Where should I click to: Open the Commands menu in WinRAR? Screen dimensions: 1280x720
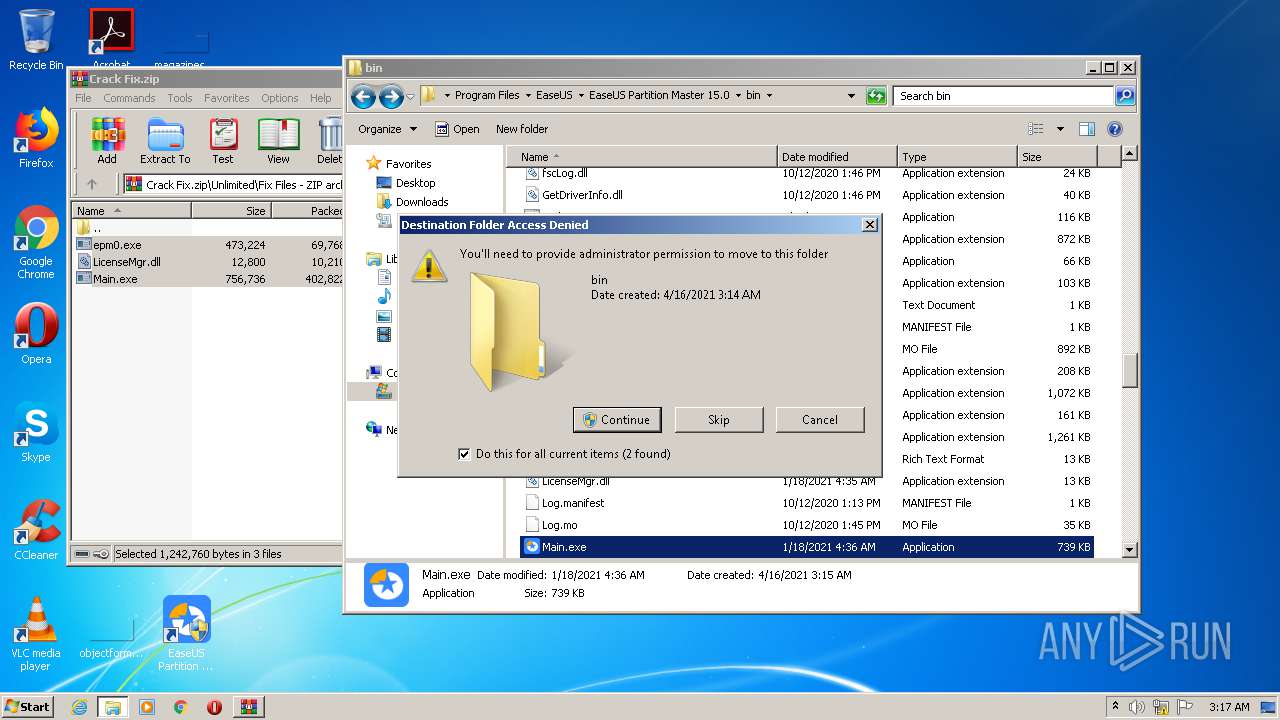(x=129, y=98)
